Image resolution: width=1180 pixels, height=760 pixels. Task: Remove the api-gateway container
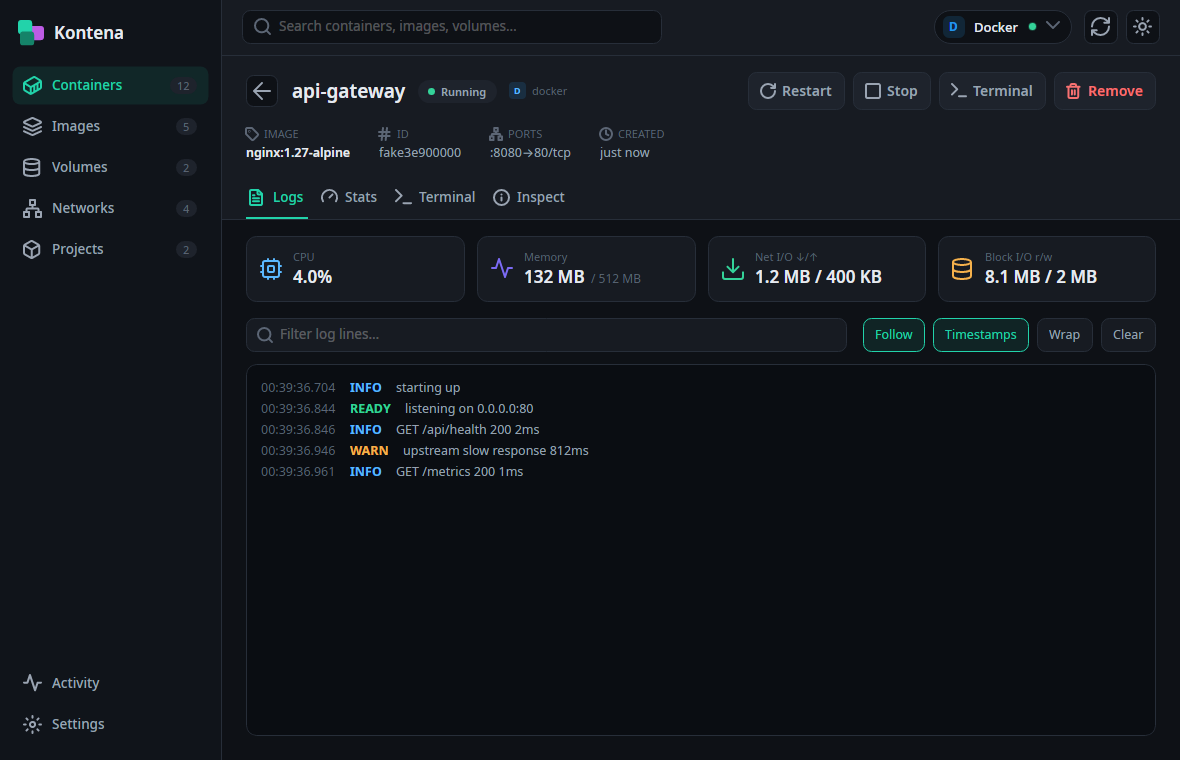pyautogui.click(x=1105, y=91)
